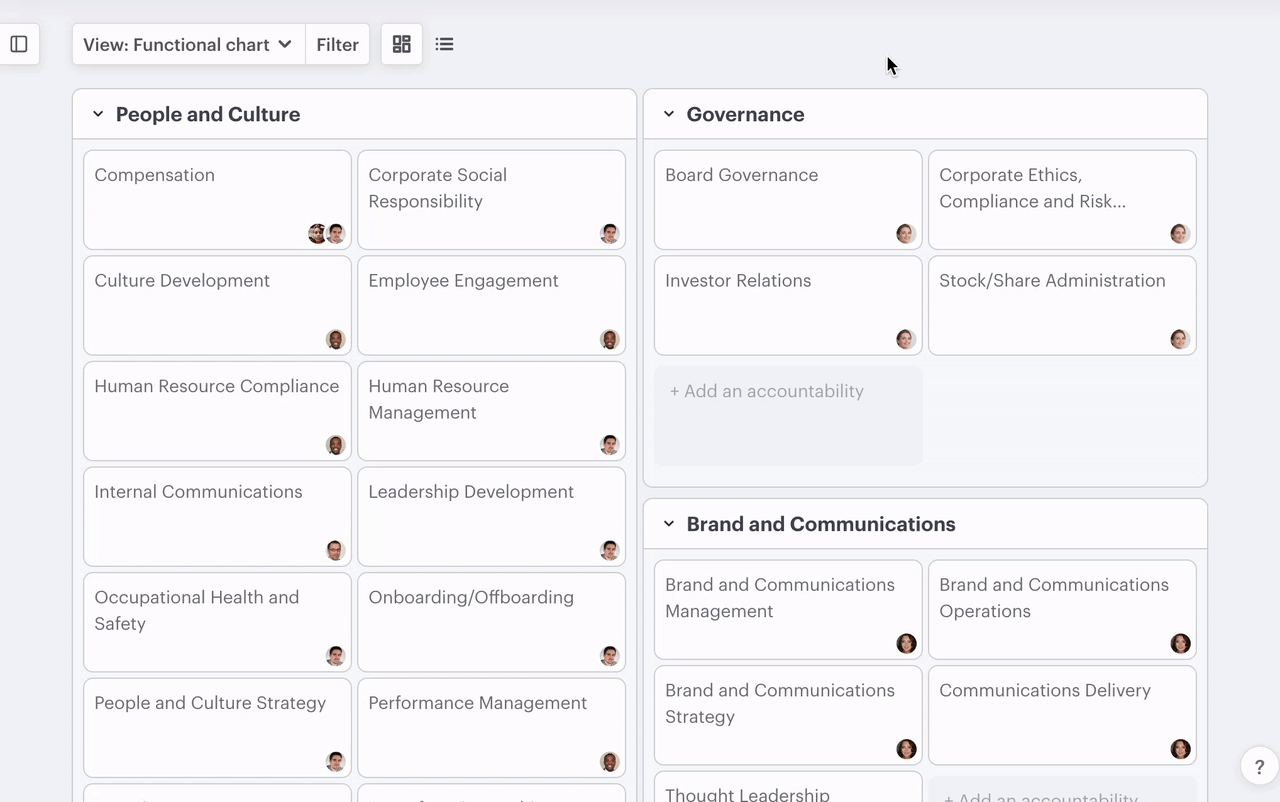1280x802 pixels.
Task: Switch to grid view layout
Action: [402, 44]
